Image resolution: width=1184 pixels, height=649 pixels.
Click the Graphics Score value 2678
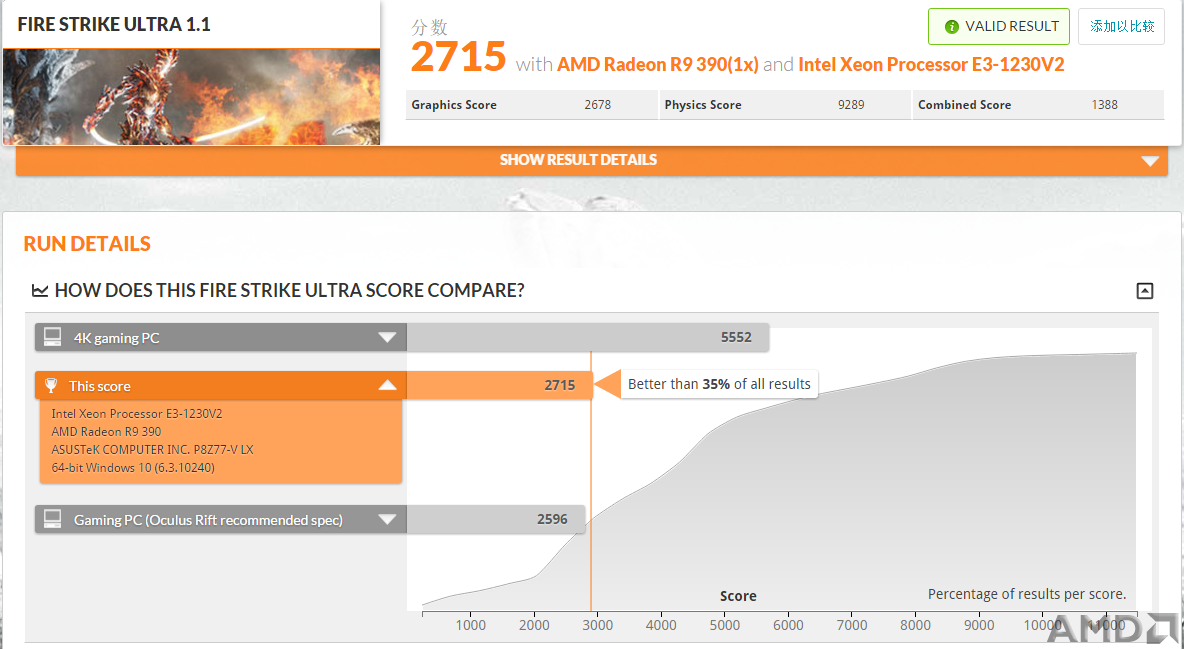click(x=597, y=105)
